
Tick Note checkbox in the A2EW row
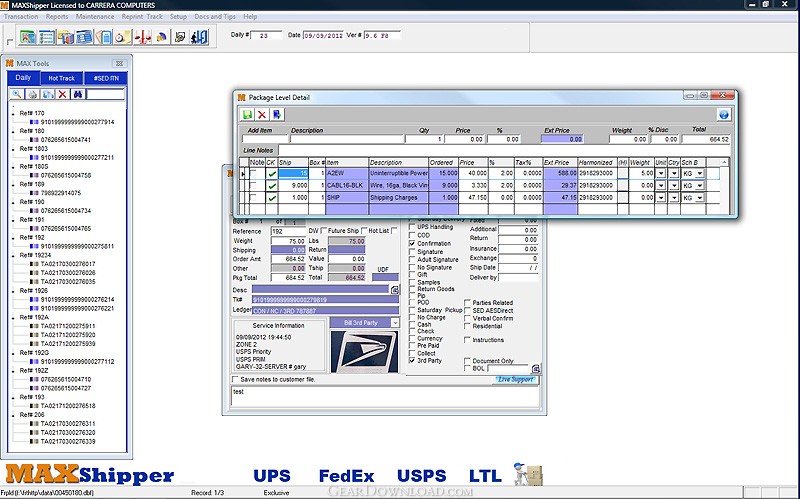click(254, 173)
